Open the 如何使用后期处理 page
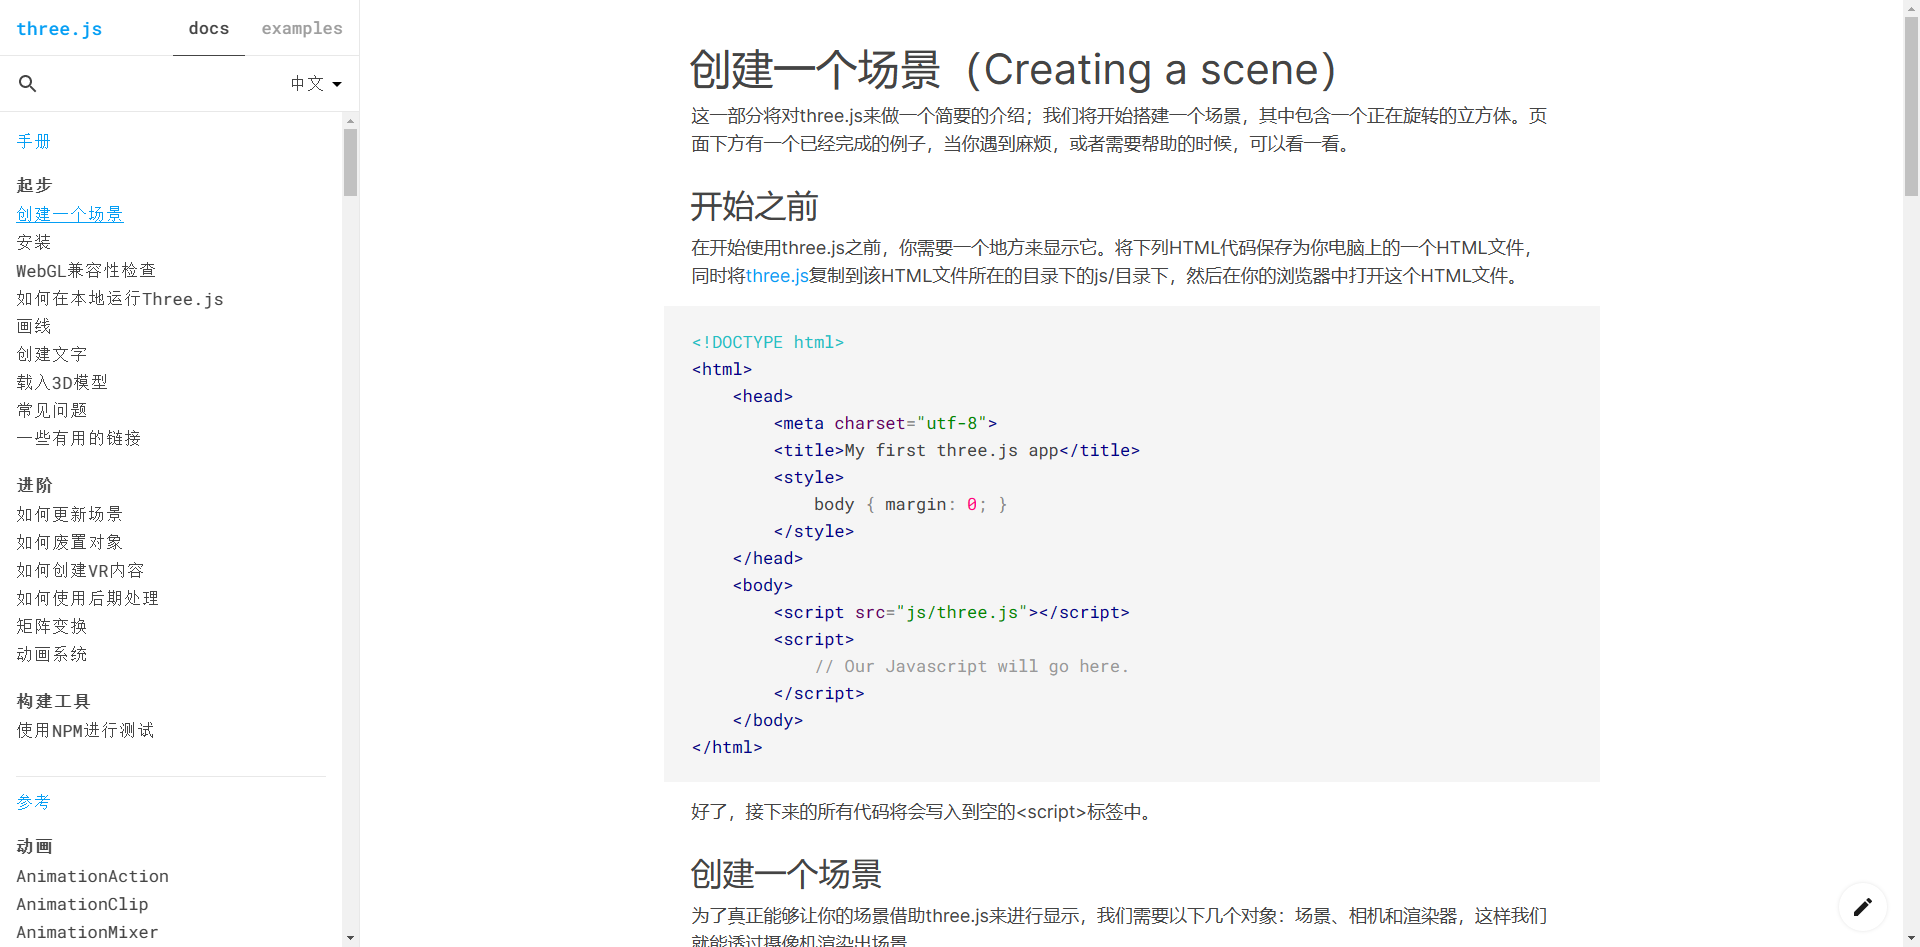Viewport: 1920px width, 947px height. click(x=88, y=598)
